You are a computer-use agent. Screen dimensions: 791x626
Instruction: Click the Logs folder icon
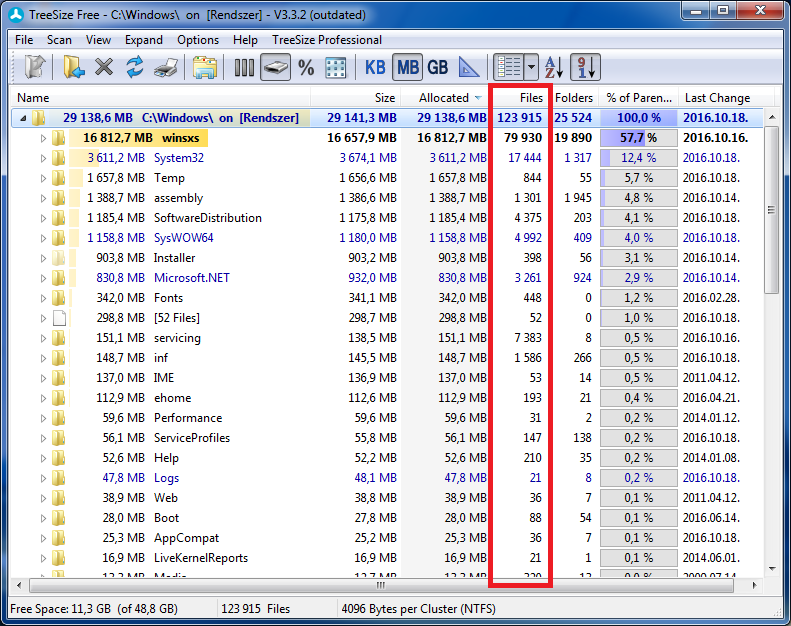(x=59, y=478)
